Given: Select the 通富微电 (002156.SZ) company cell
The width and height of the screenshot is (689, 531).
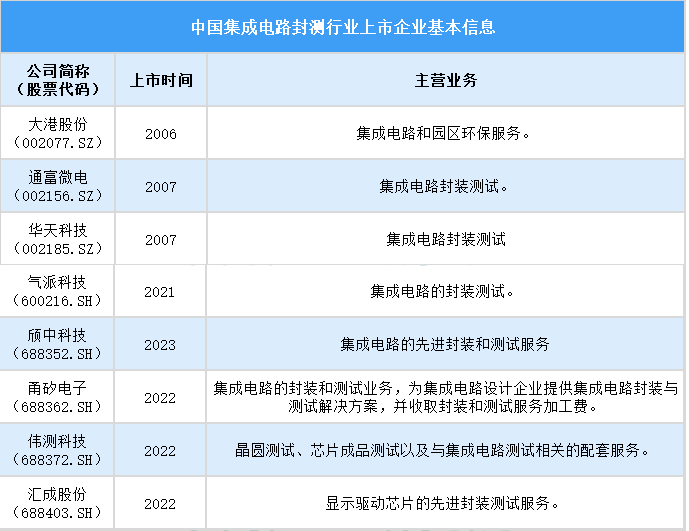Looking at the screenshot, I should click(x=58, y=186).
